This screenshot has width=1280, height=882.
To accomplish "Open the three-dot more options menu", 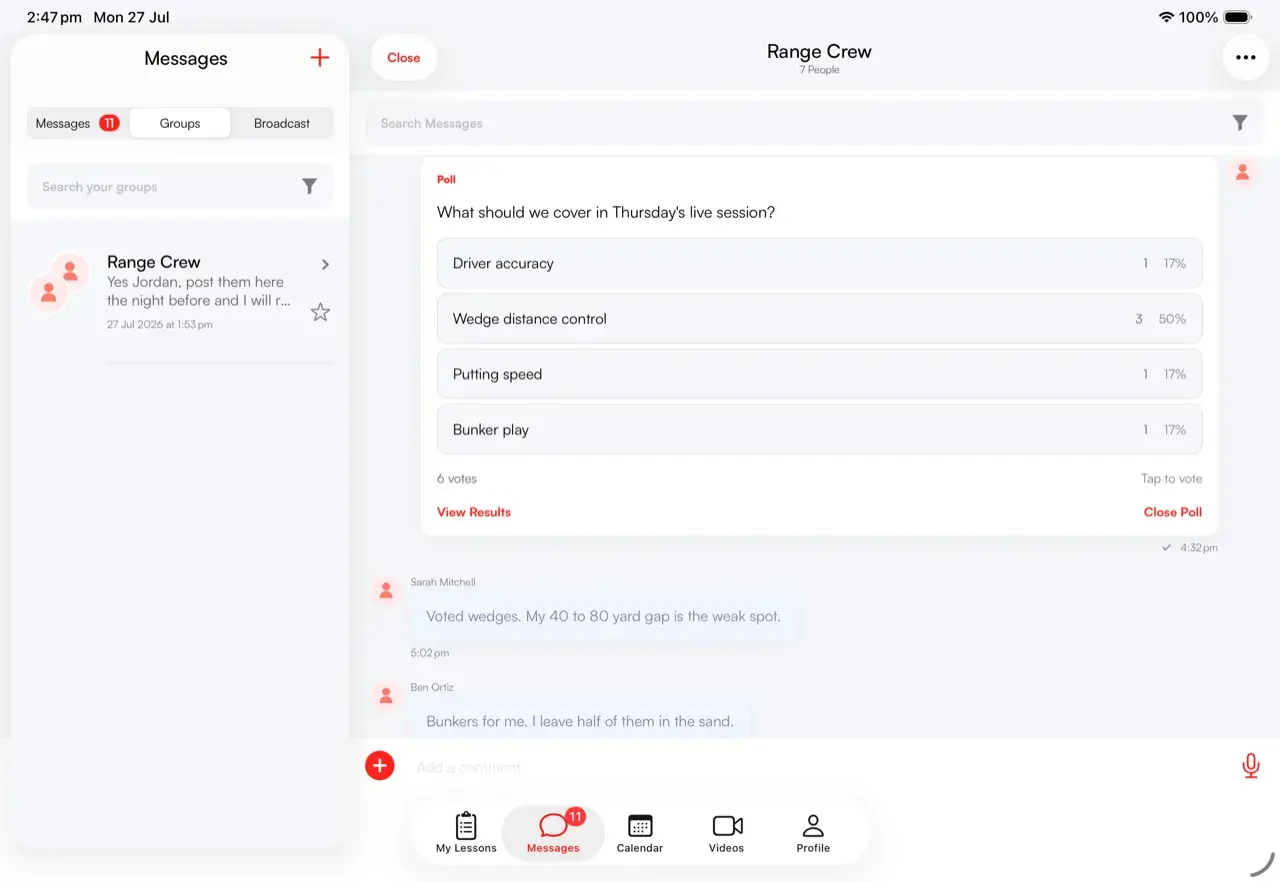I will (1245, 57).
